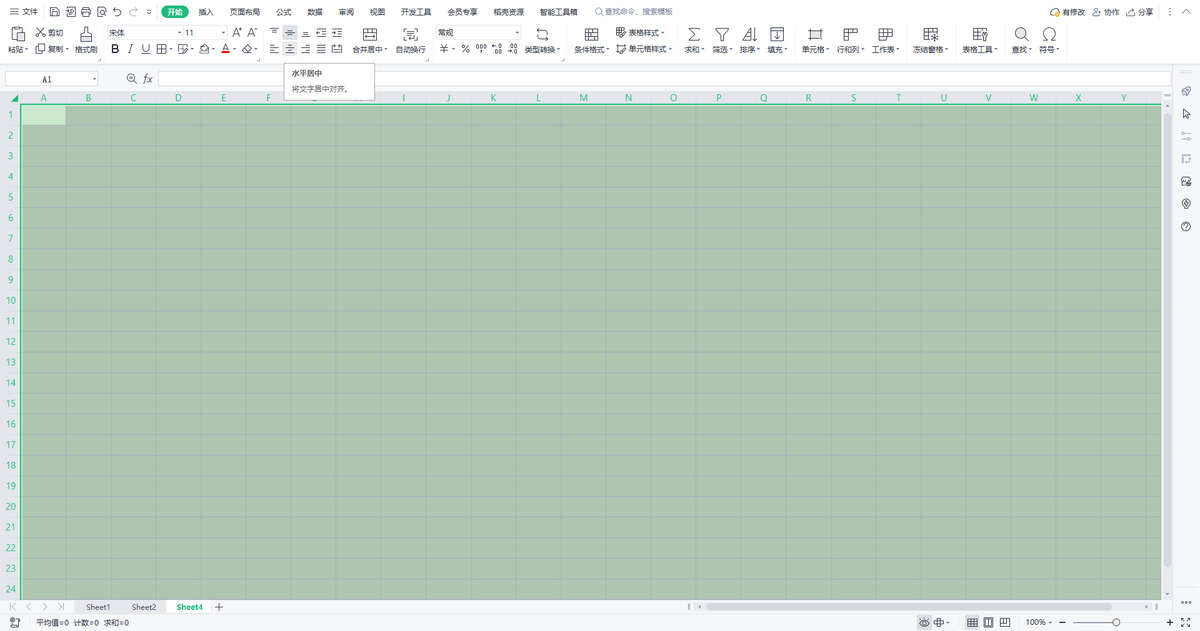
Task: Toggle Italic formatting
Action: [x=130, y=49]
